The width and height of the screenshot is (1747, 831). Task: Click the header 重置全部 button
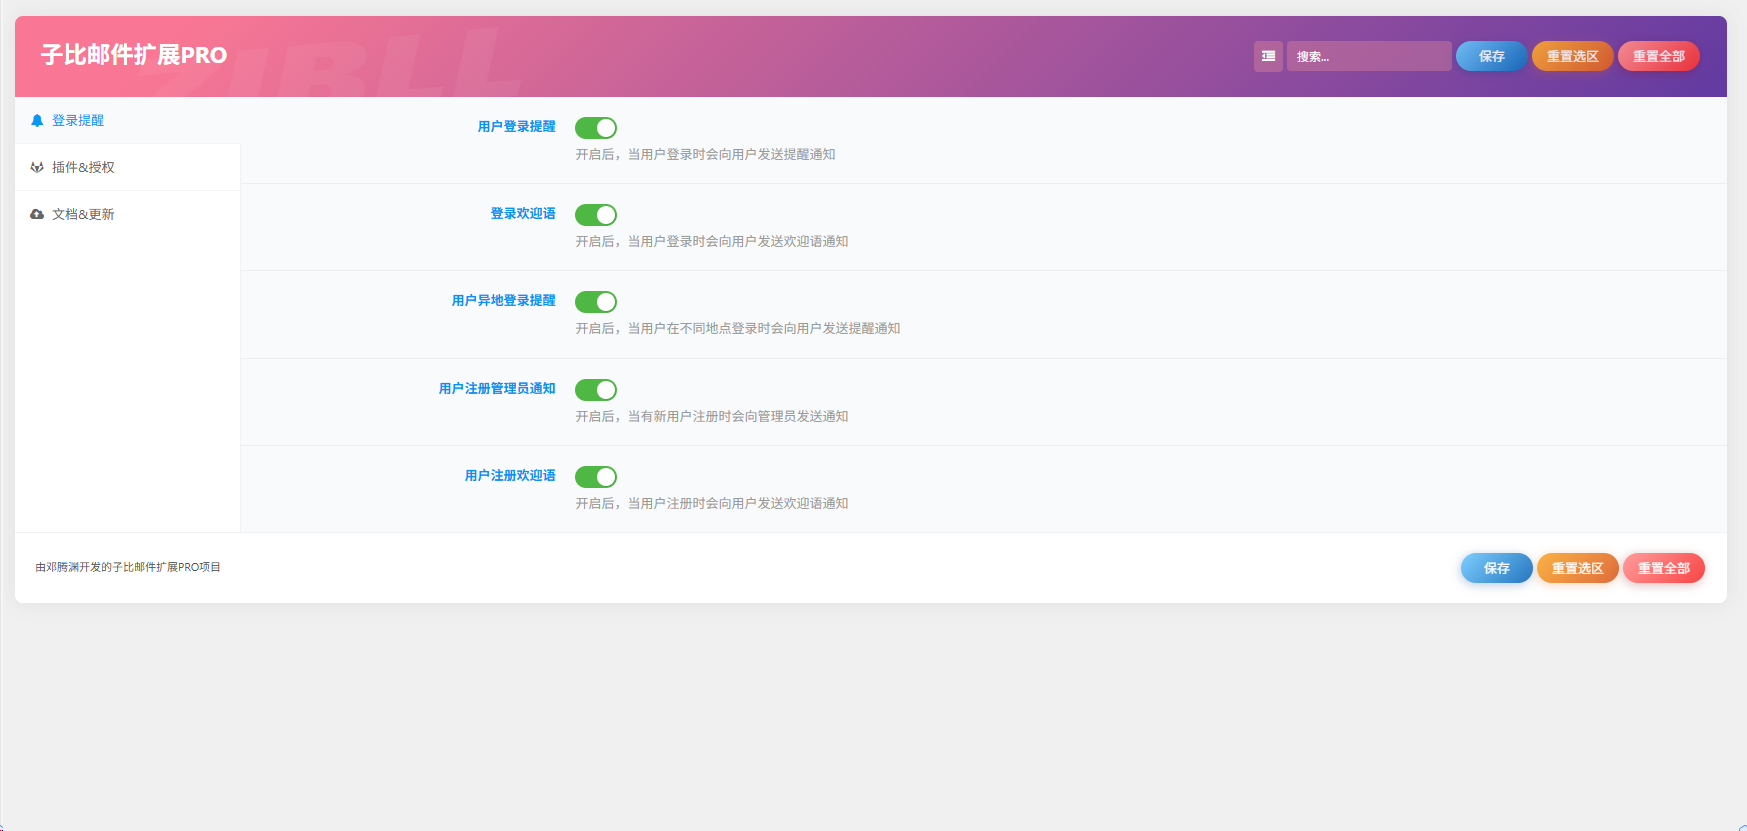click(1658, 57)
